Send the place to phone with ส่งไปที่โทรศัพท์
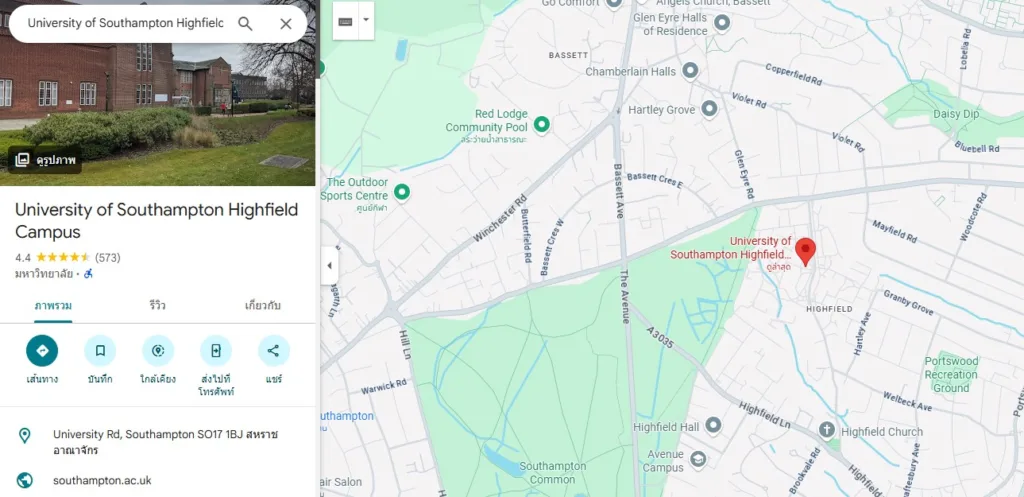 (x=216, y=351)
